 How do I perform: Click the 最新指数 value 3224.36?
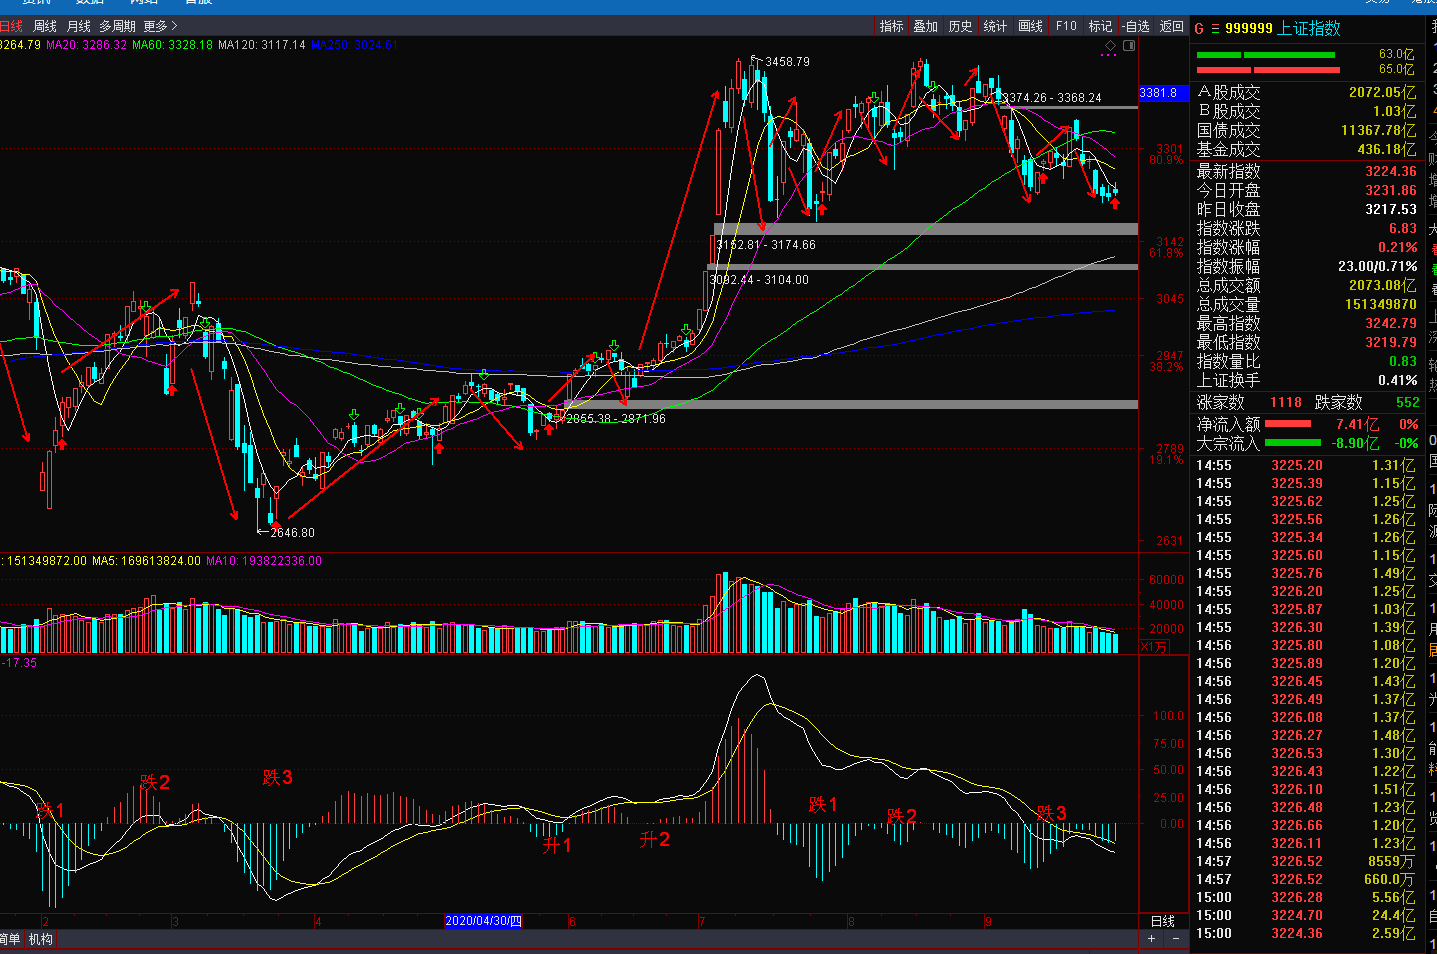(1391, 171)
